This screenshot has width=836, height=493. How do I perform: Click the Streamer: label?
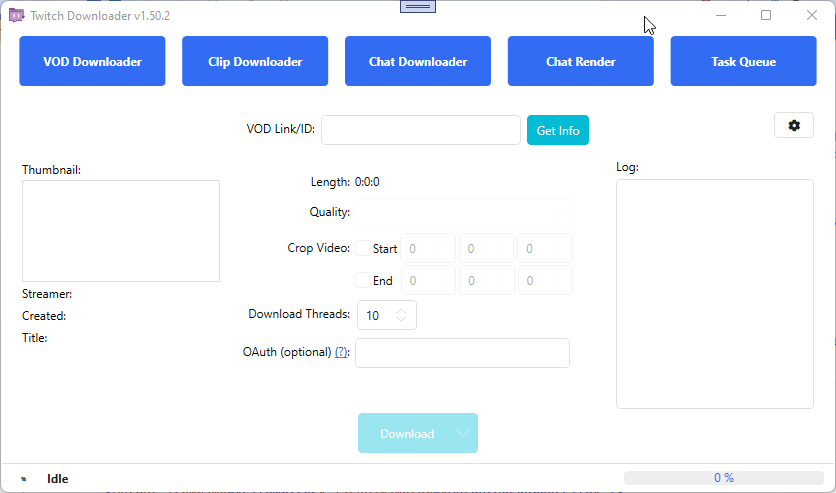pyautogui.click(x=47, y=294)
